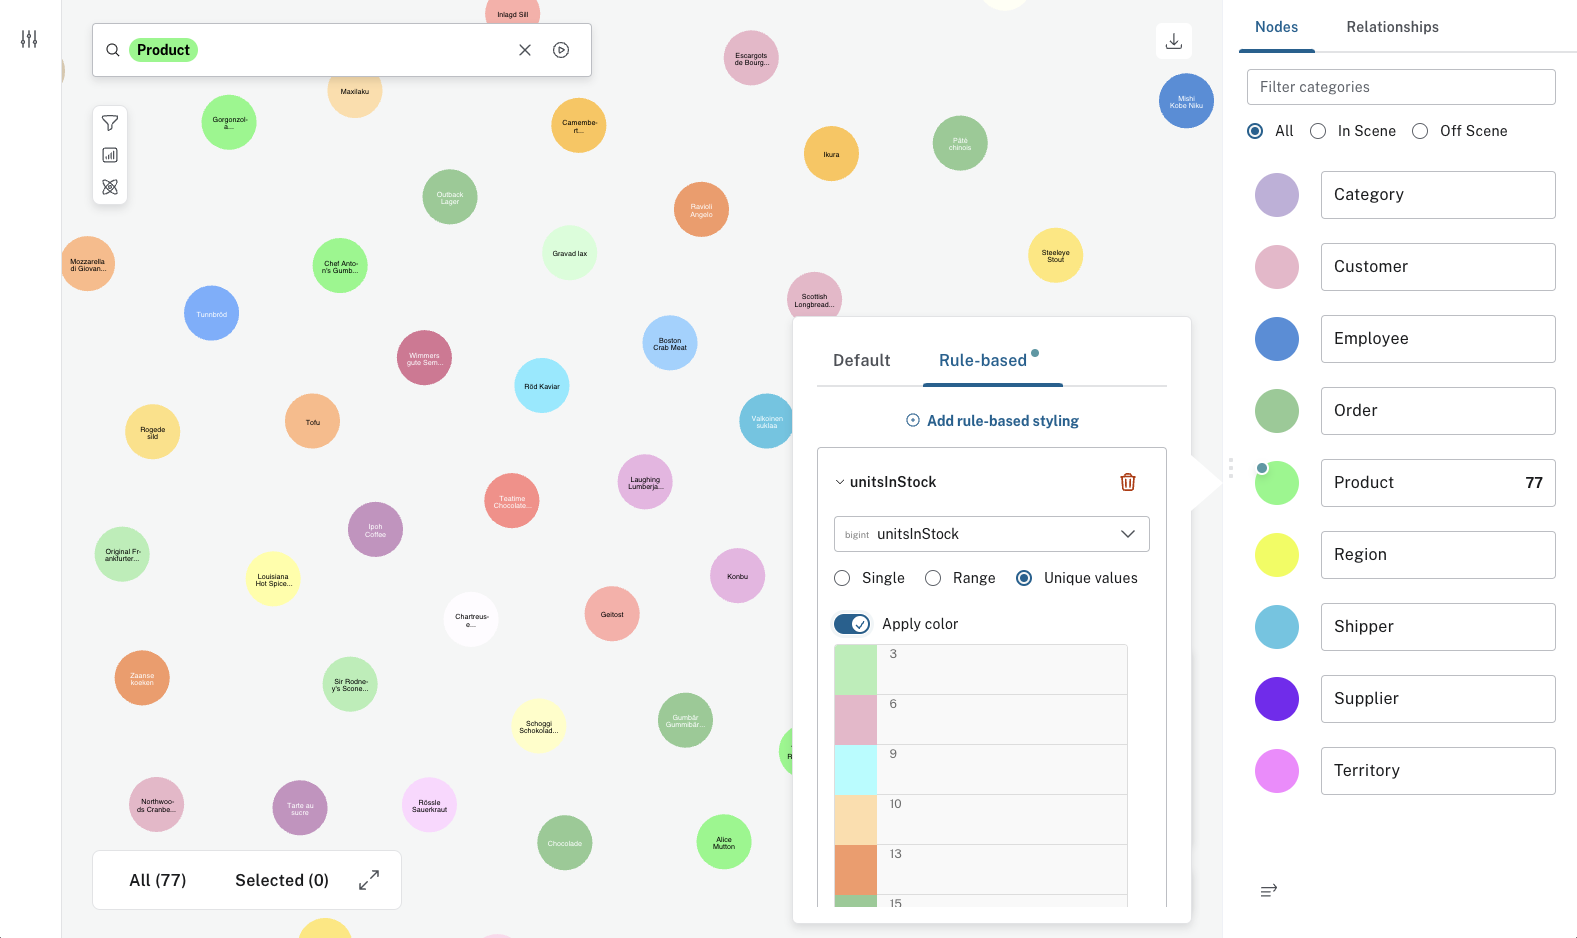Collapse the unitsInStock rule chevron
This screenshot has width=1577, height=938.
[x=840, y=482]
